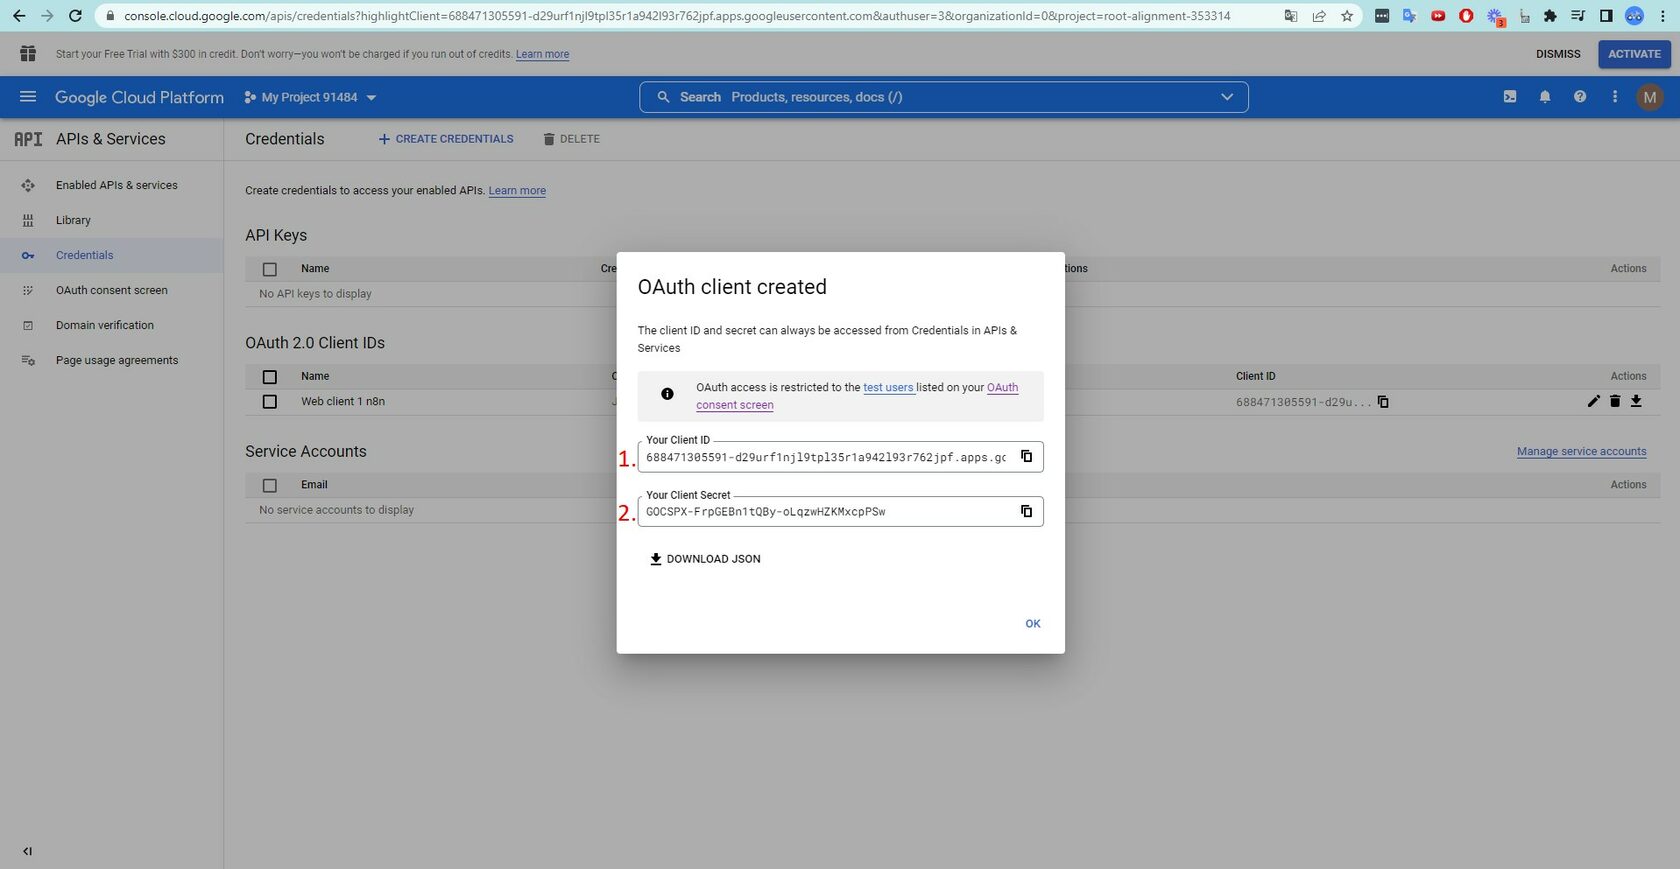
Task: Toggle the browser side panel
Action: (1606, 16)
